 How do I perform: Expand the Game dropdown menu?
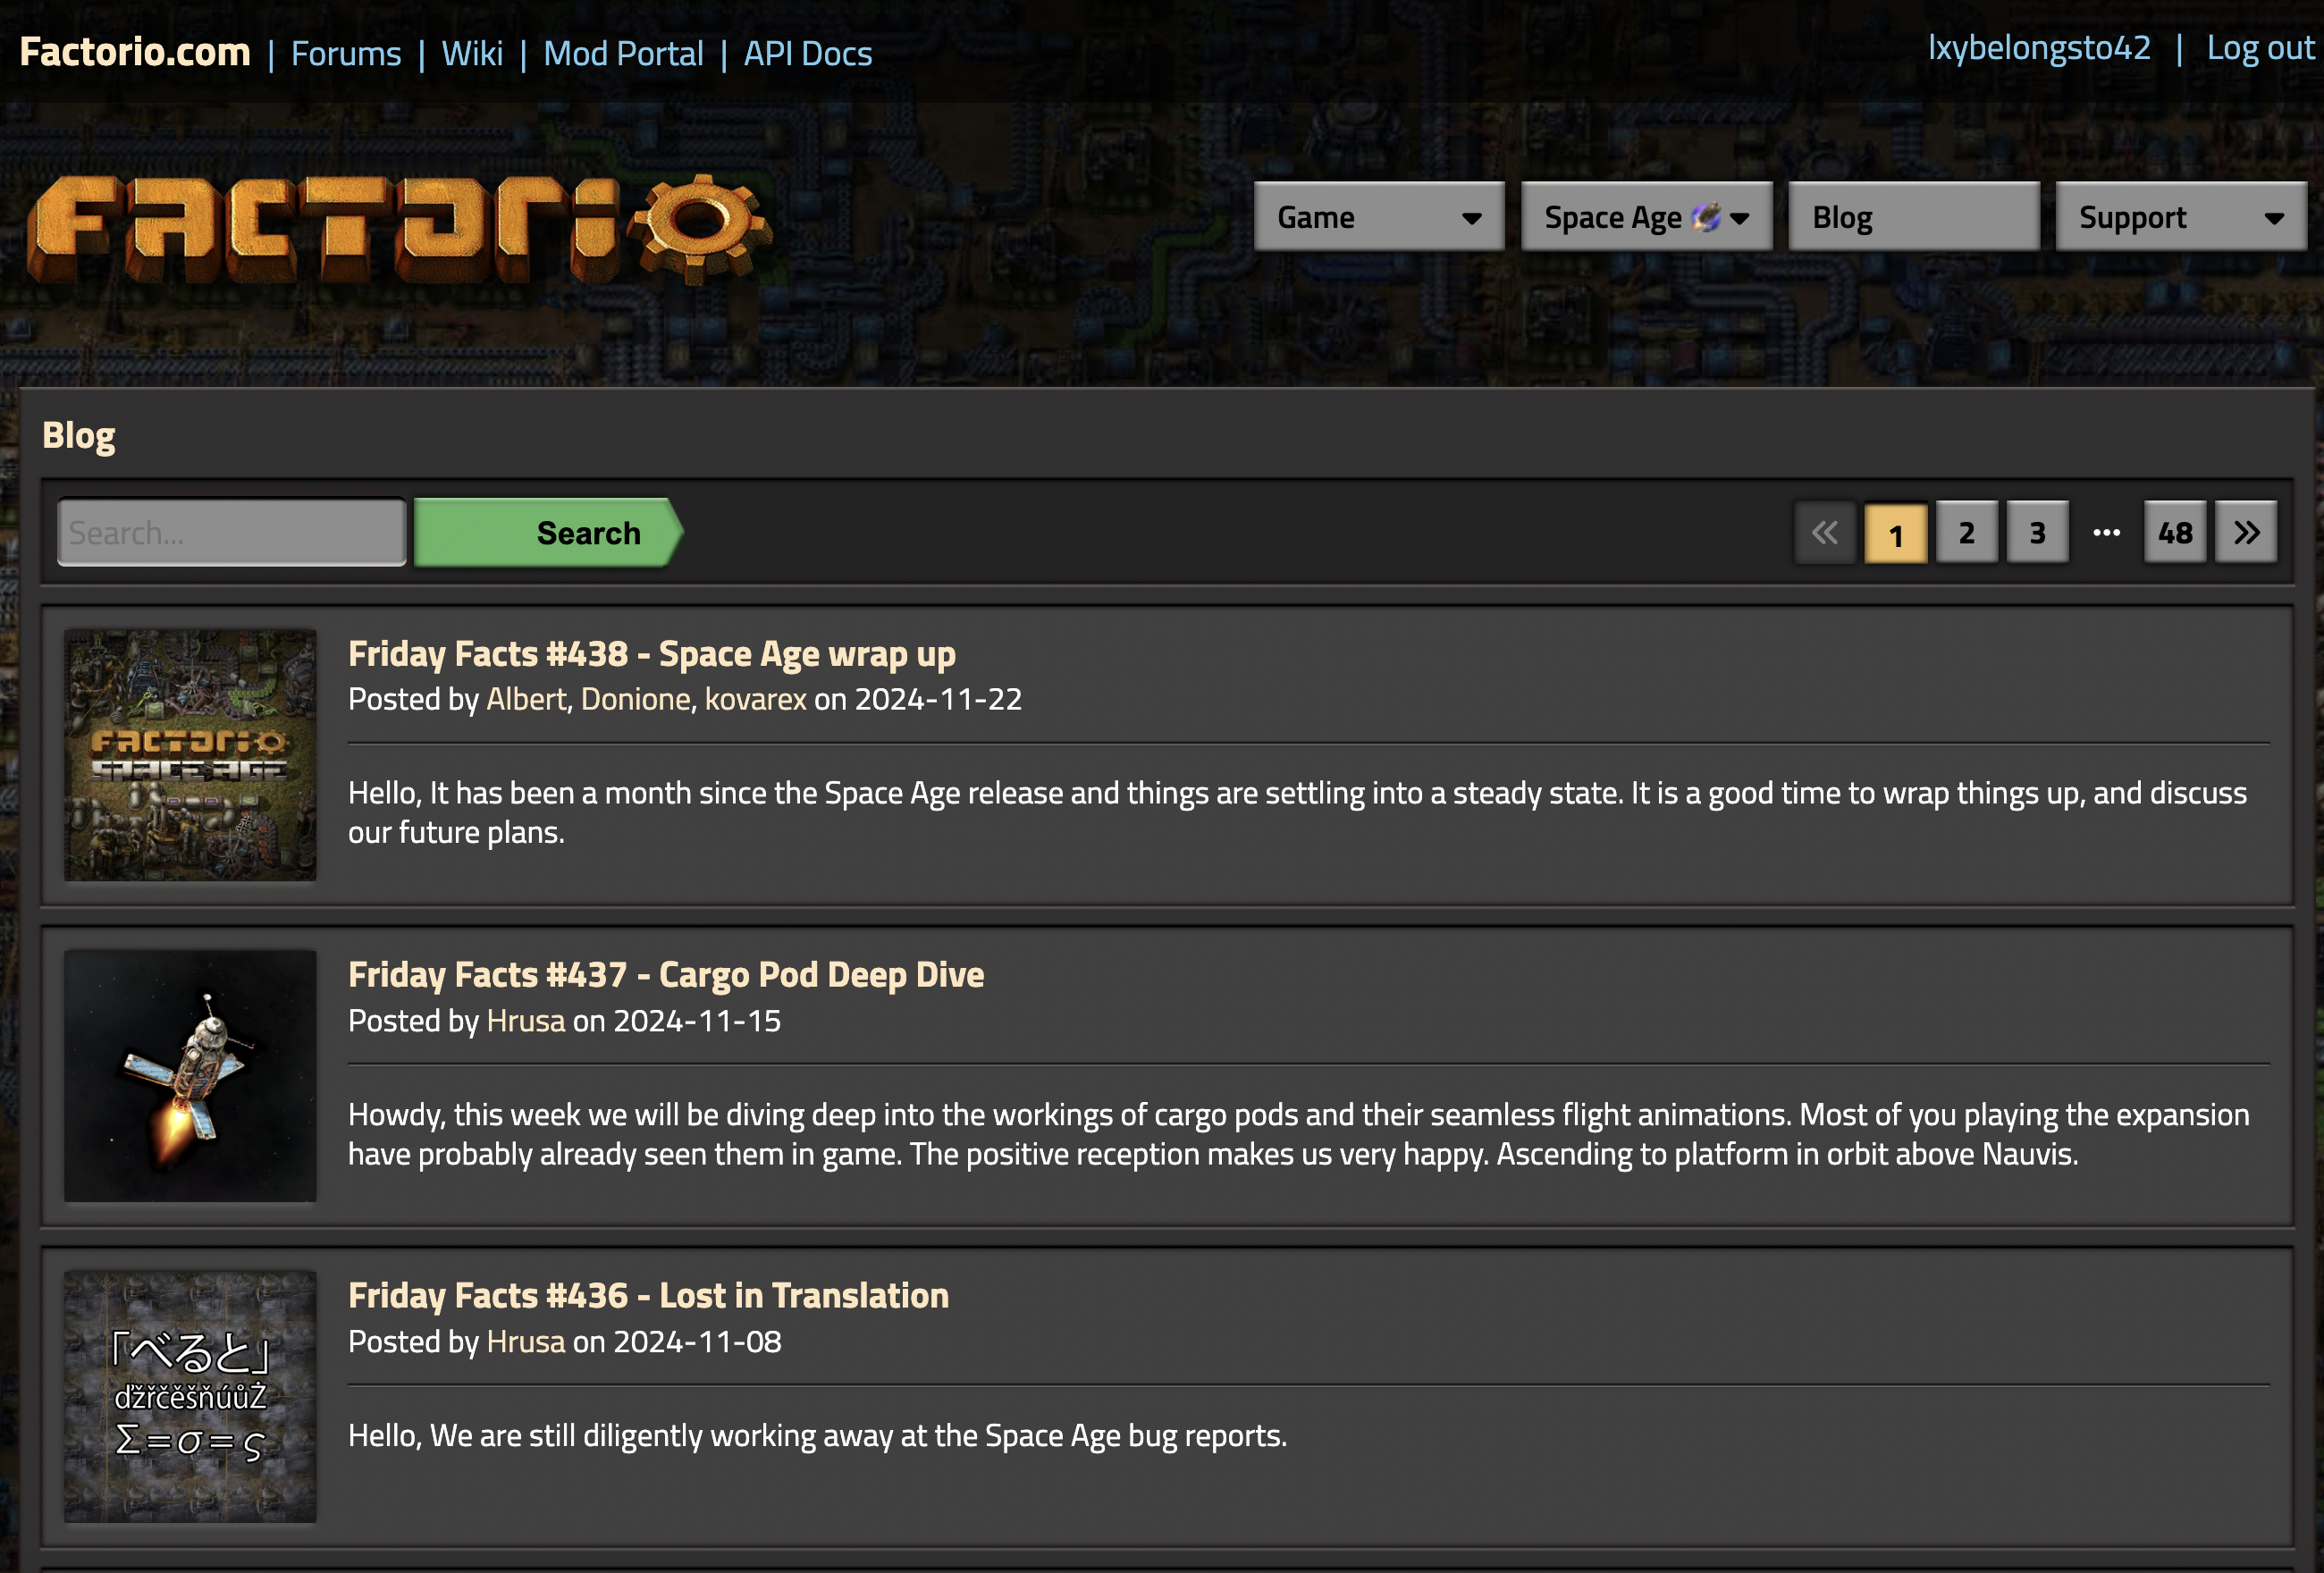(1379, 217)
